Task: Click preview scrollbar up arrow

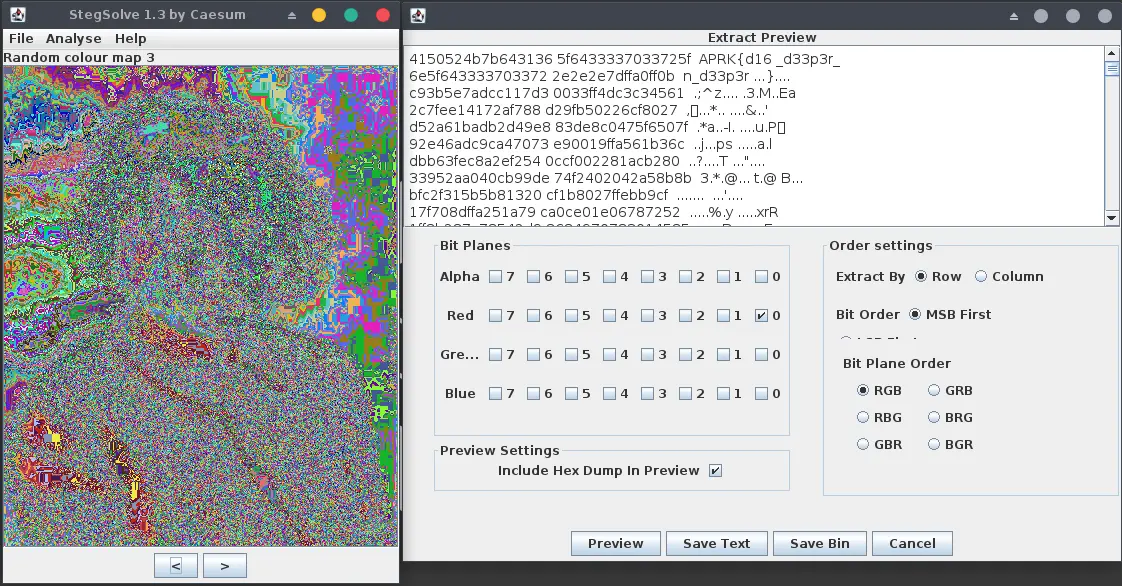Action: click(1111, 53)
